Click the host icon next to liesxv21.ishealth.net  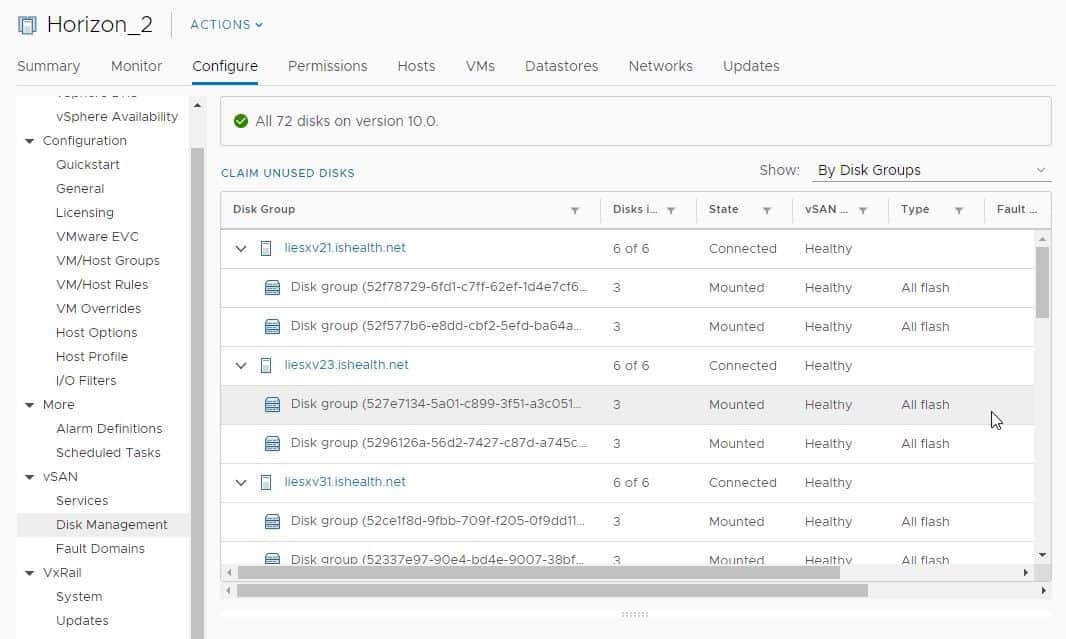pyautogui.click(x=265, y=248)
